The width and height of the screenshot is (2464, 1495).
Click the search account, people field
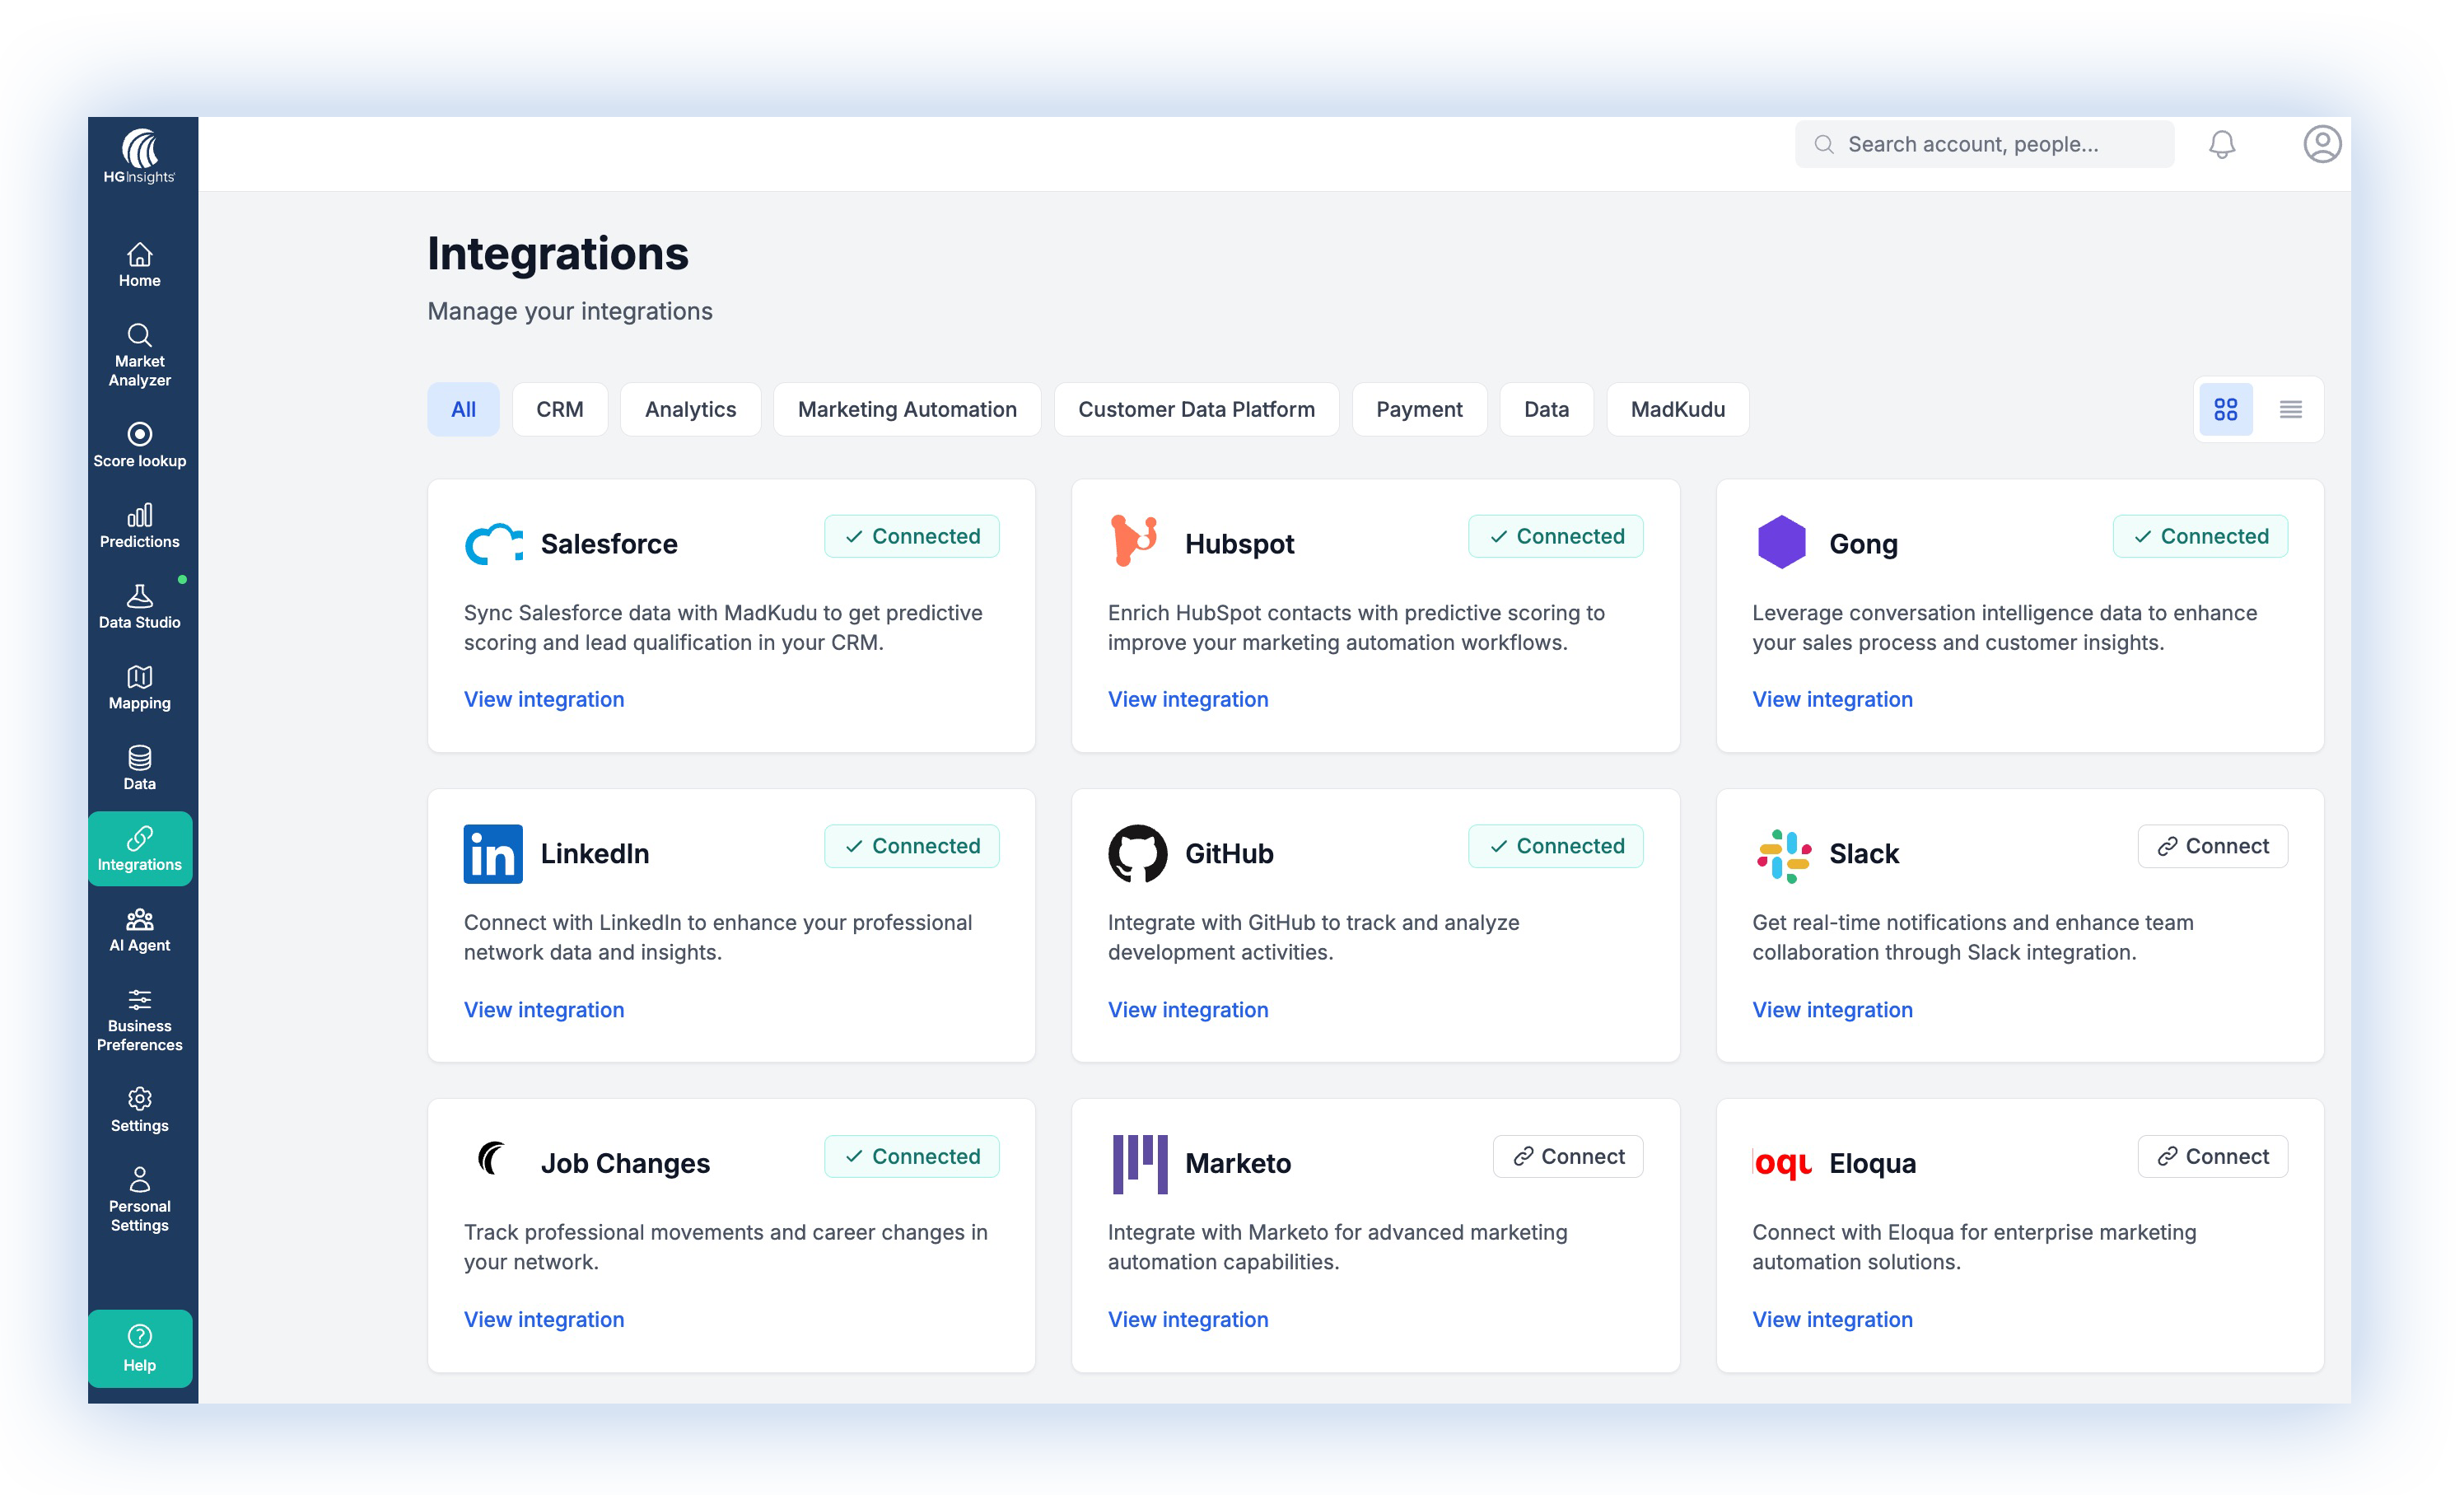1985,144
